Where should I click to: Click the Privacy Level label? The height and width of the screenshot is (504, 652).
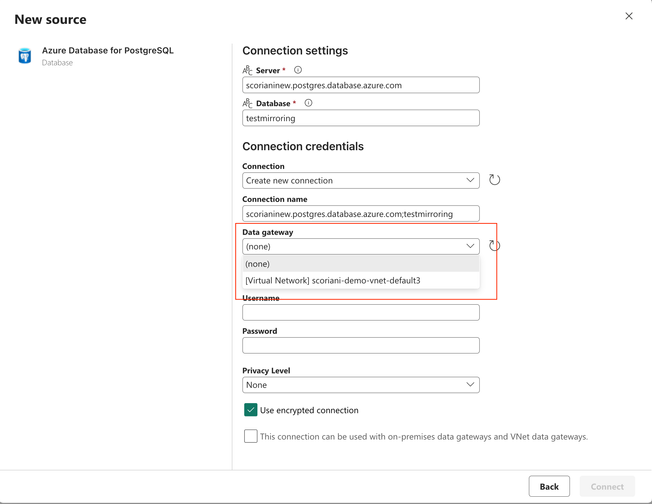click(x=266, y=370)
